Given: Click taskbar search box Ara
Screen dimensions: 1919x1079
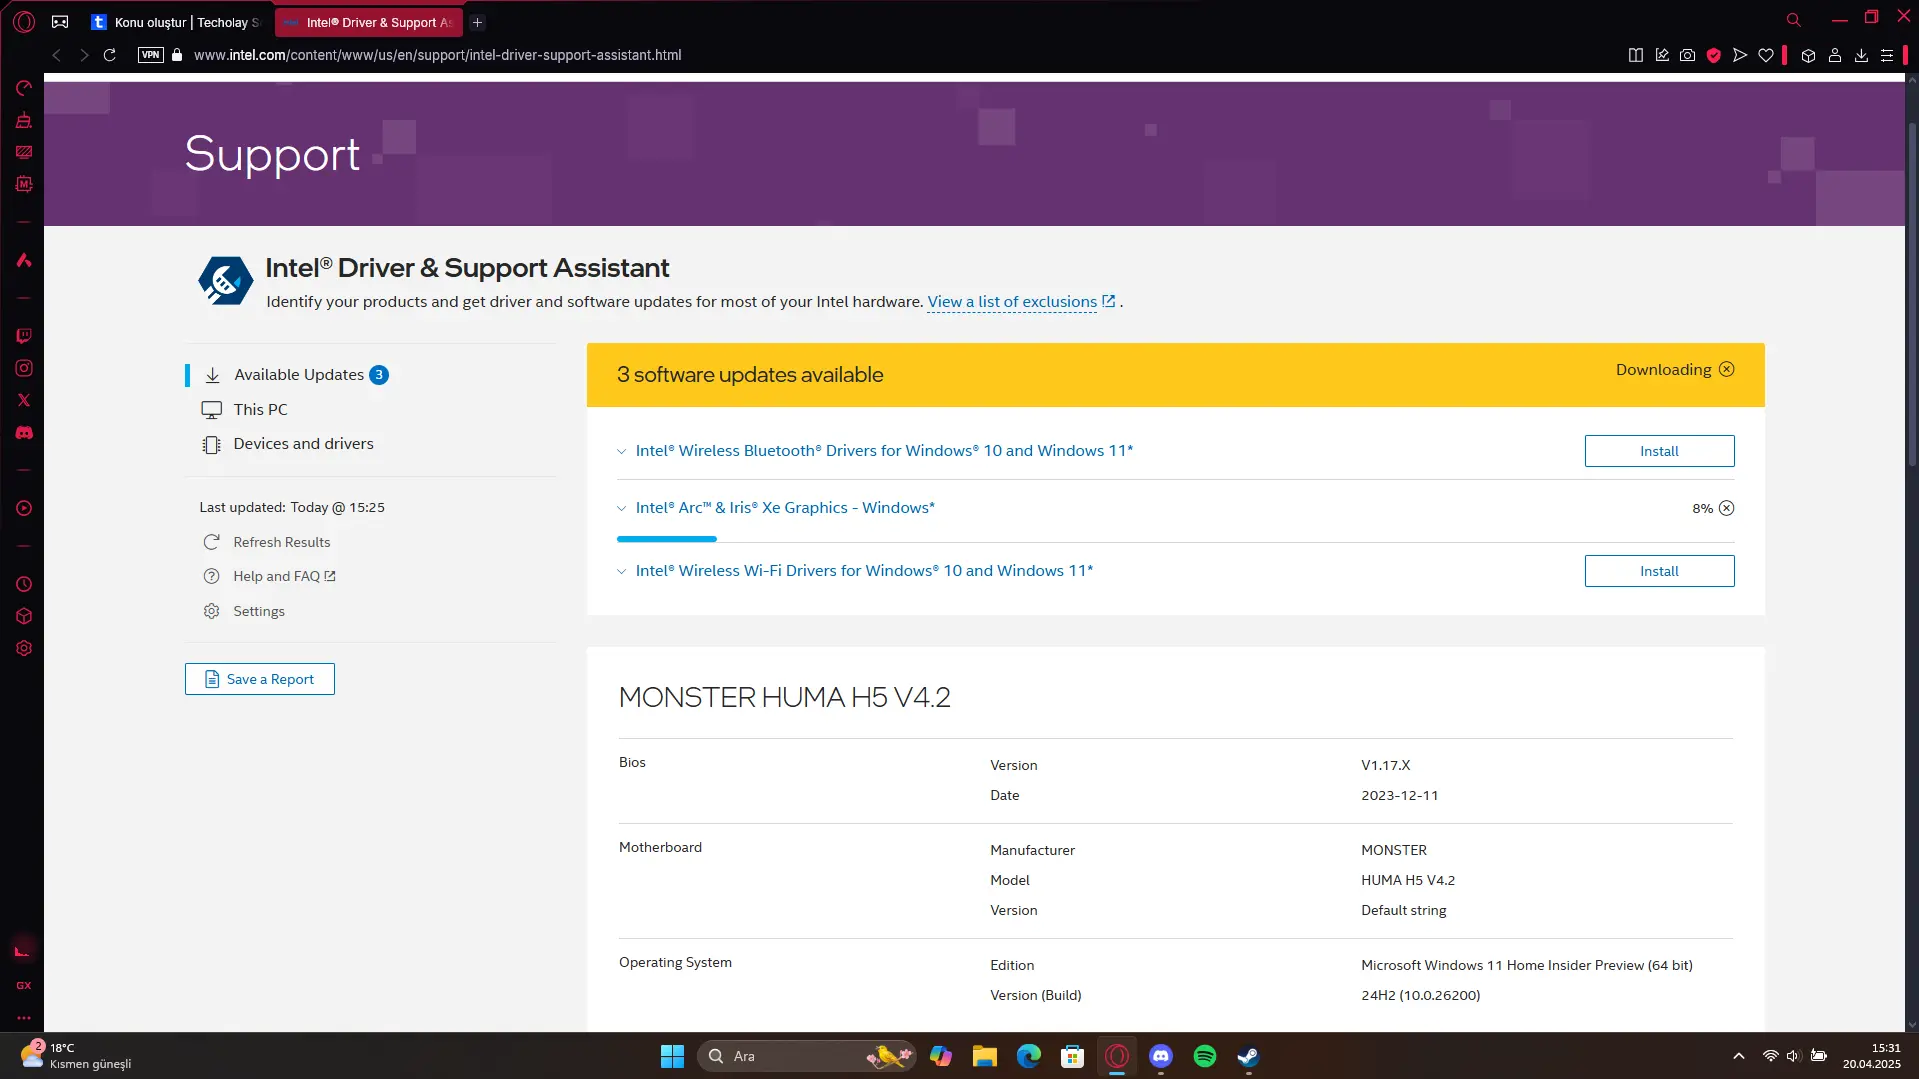Looking at the screenshot, I should [x=805, y=1056].
